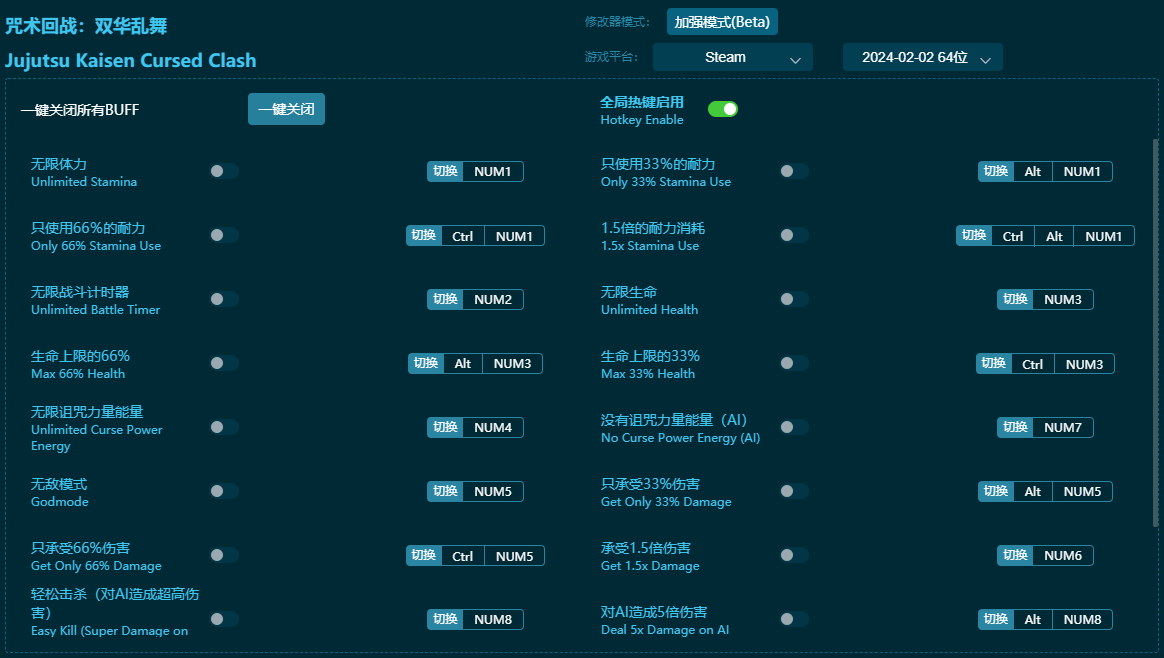Click the 无限体力 Unlimited Stamina label
The width and height of the screenshot is (1164, 658).
point(84,172)
